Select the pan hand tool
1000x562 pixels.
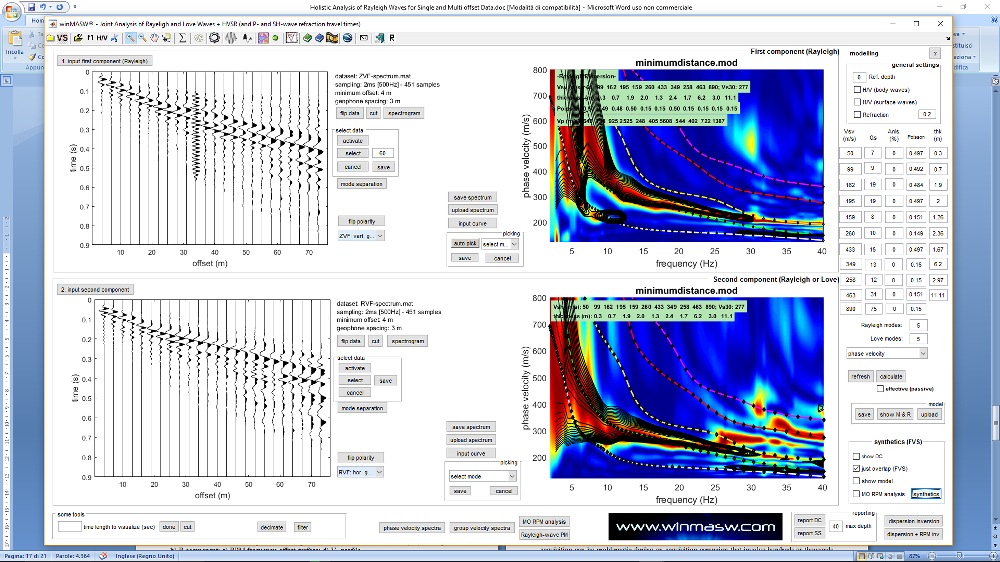coord(154,38)
